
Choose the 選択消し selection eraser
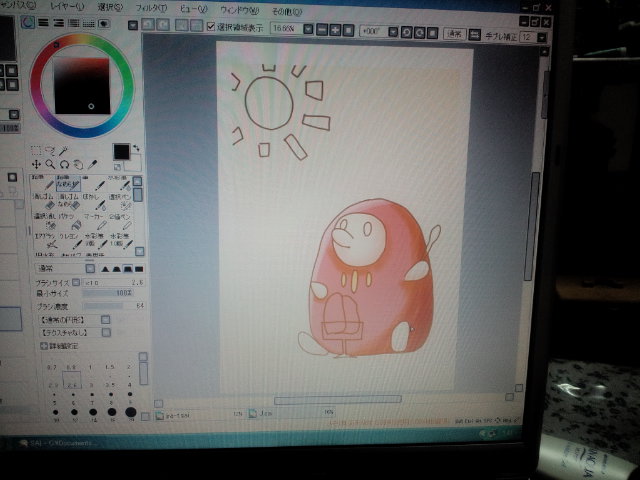[44, 220]
